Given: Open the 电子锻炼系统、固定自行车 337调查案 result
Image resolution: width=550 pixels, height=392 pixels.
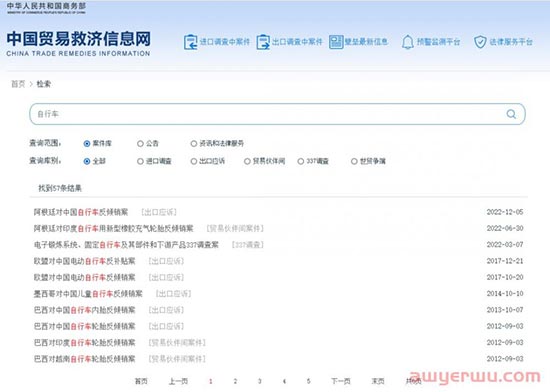Looking at the screenshot, I should coord(126,245).
